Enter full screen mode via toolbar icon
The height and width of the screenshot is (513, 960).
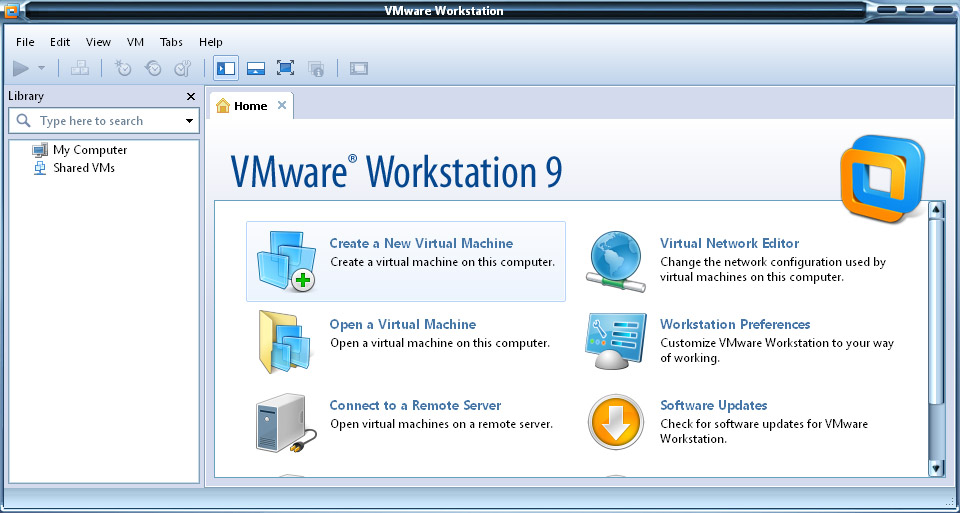(x=285, y=68)
